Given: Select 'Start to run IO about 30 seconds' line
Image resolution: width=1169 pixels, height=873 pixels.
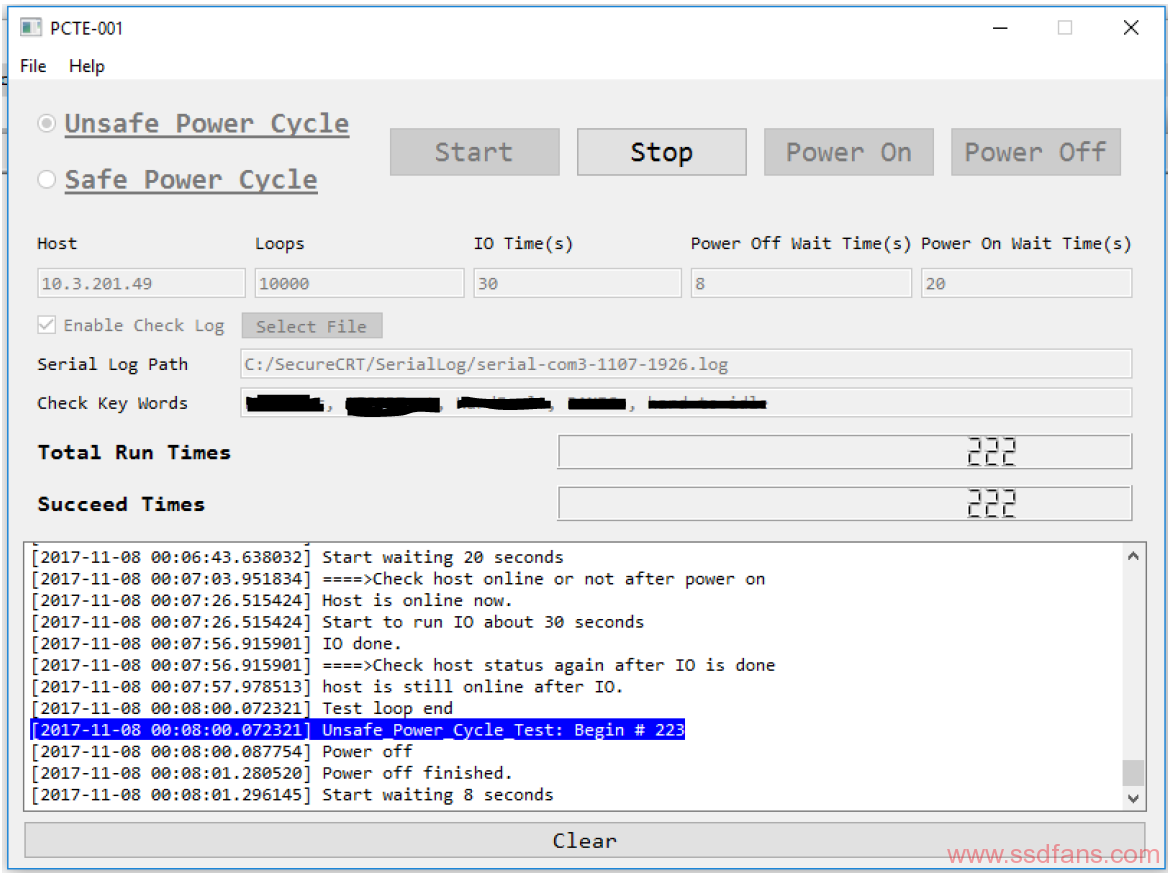Looking at the screenshot, I should pos(337,622).
